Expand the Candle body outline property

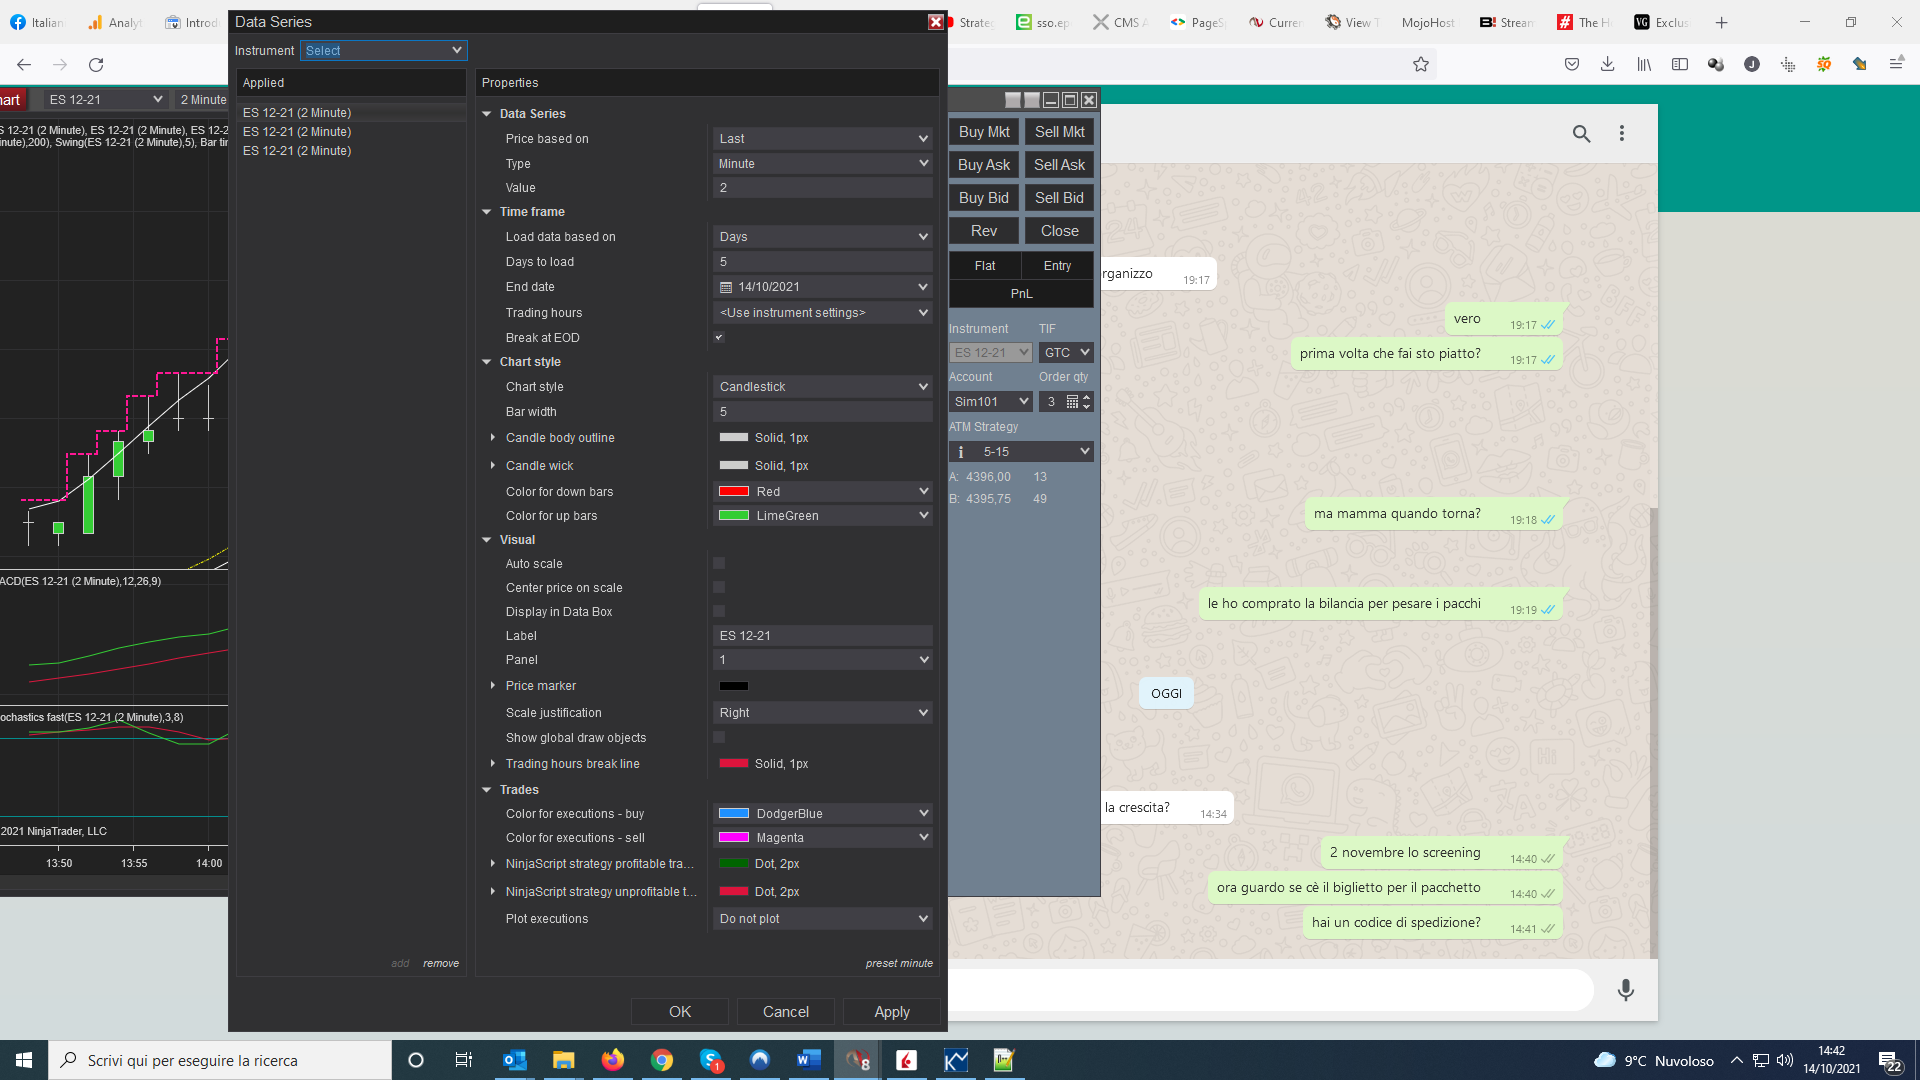tap(493, 438)
